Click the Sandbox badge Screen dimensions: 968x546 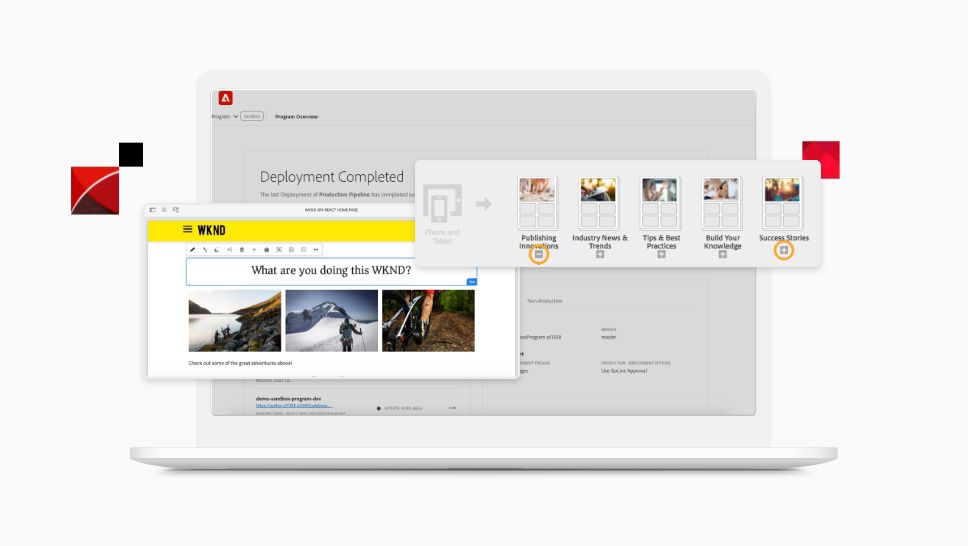252,116
